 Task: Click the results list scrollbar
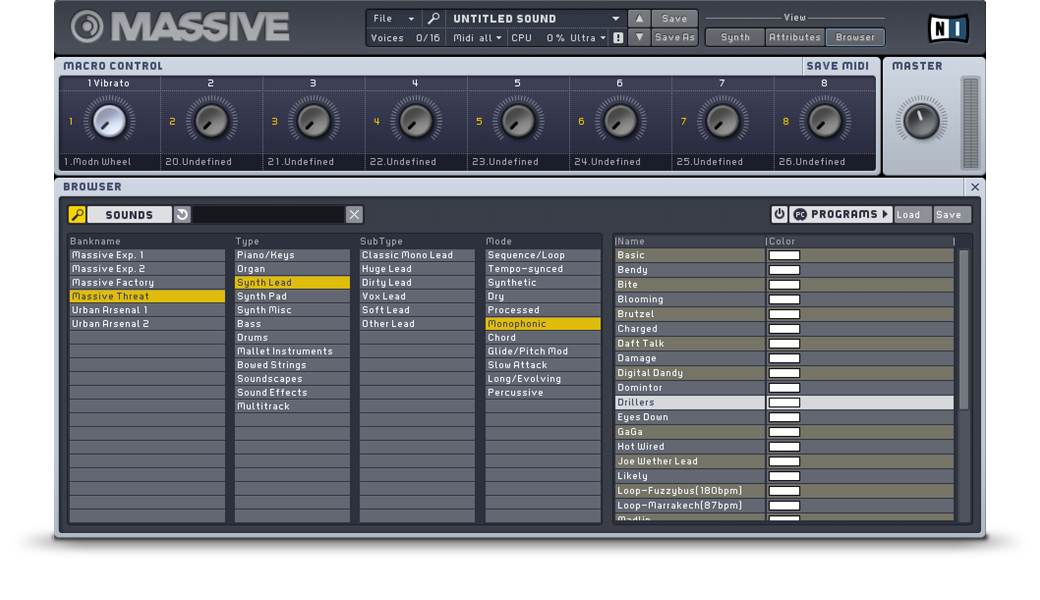click(x=964, y=330)
